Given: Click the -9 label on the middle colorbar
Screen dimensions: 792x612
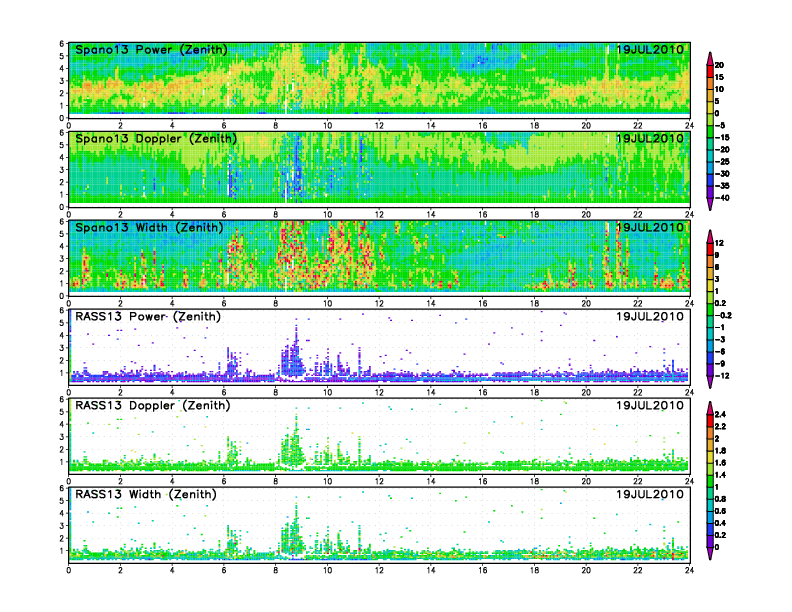Looking at the screenshot, I should [721, 364].
